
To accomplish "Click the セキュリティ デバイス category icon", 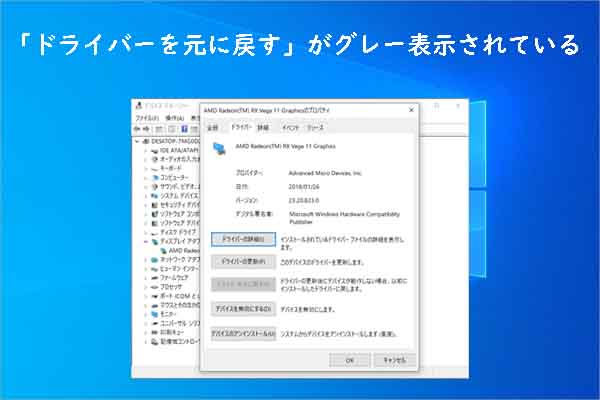I will [x=155, y=205].
